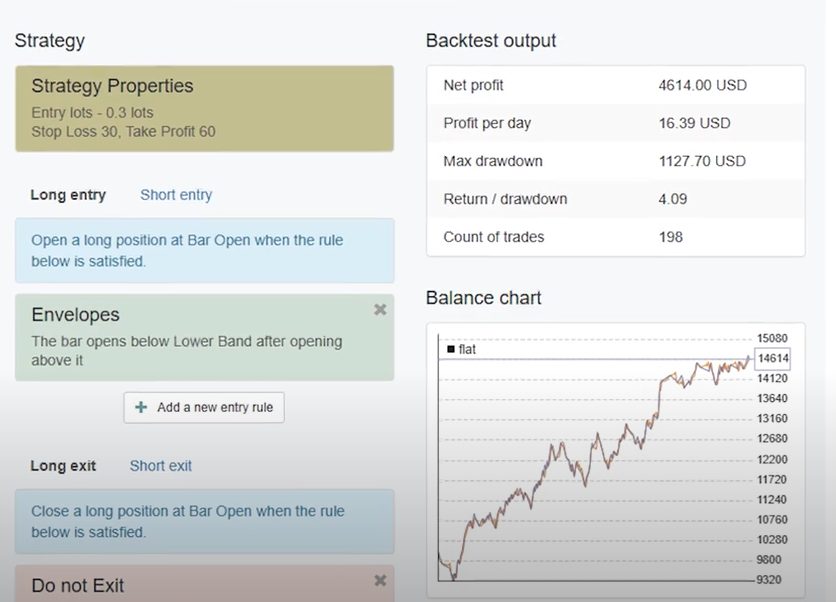Click the Count of trades row
This screenshot has width=836, height=602.
[x=615, y=237]
